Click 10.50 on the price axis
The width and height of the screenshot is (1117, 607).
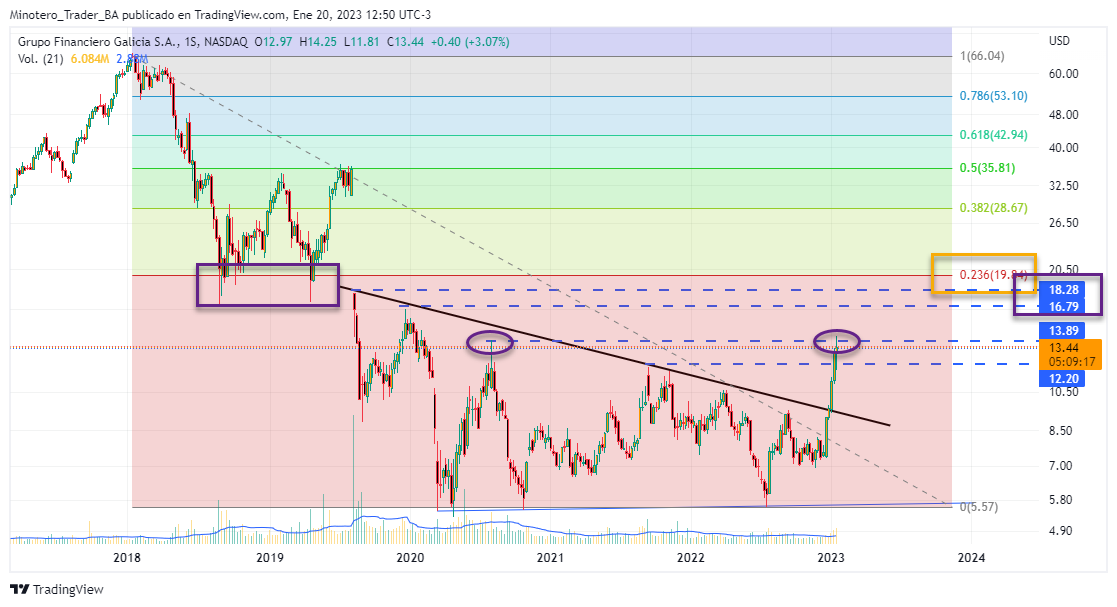click(x=1064, y=392)
